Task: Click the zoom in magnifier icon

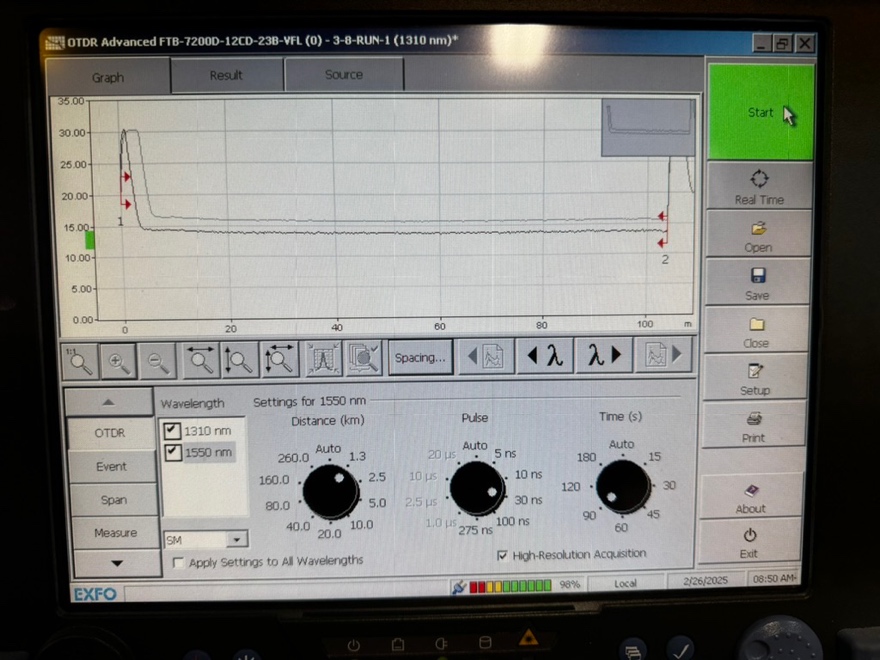Action: point(119,360)
